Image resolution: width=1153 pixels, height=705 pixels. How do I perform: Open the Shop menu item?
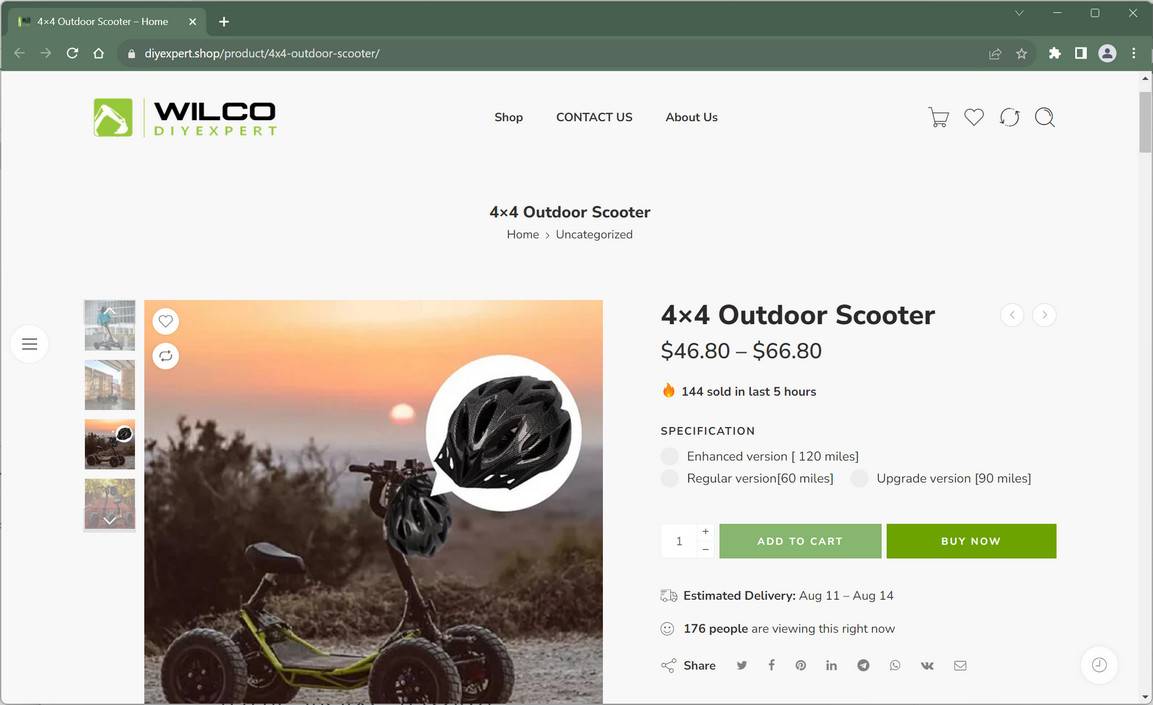pos(508,118)
